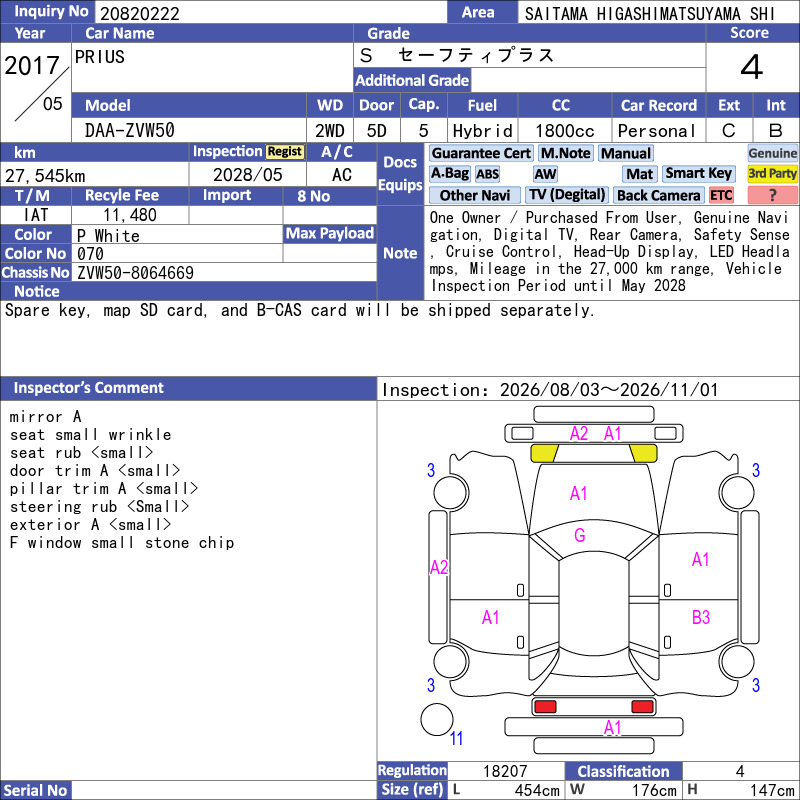Click the Smart Key equipment badge
800x800 pixels.
[x=698, y=173]
